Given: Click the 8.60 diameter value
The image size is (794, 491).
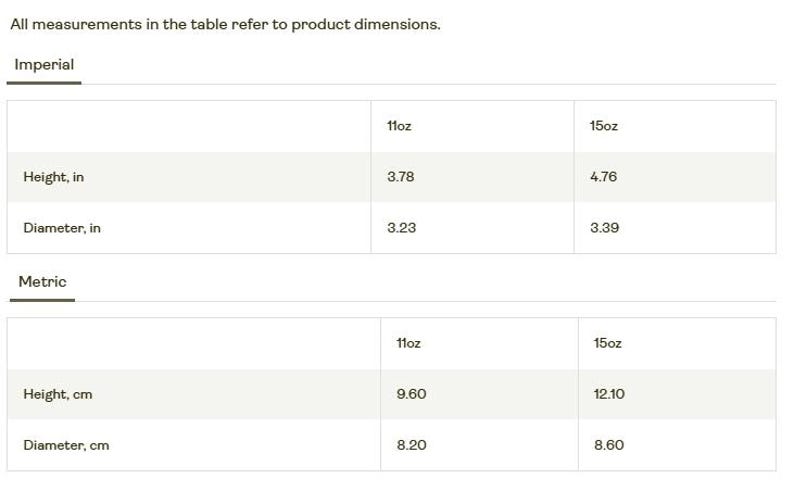Looking at the screenshot, I should point(609,445).
